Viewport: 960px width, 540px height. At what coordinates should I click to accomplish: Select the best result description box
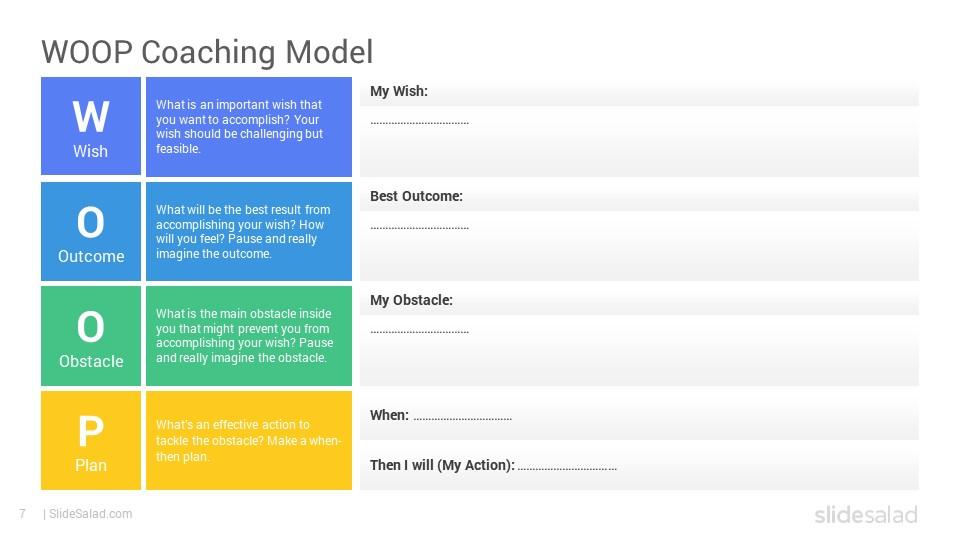[249, 231]
